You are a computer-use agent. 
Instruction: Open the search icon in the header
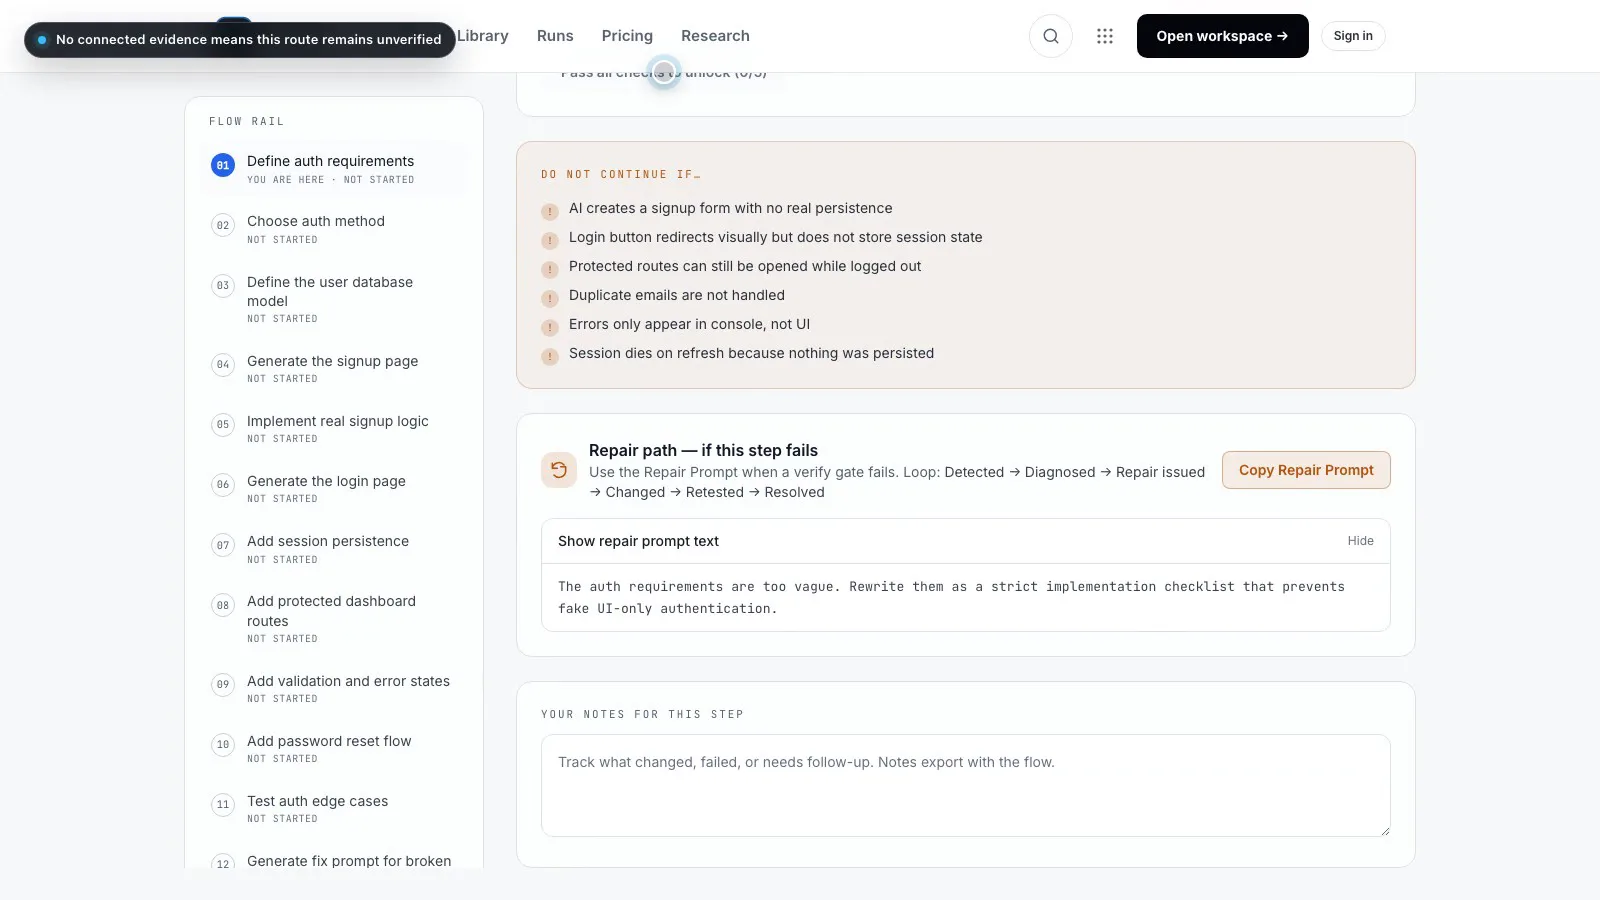[1050, 36]
